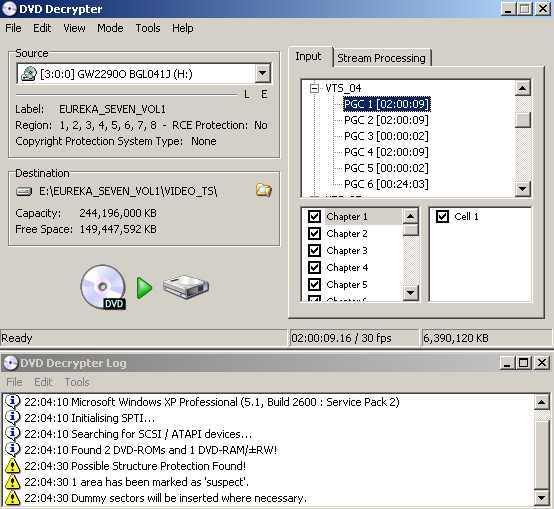
Task: Click warning icon for Dummy sectors entry
Action: pyautogui.click(x=12, y=498)
